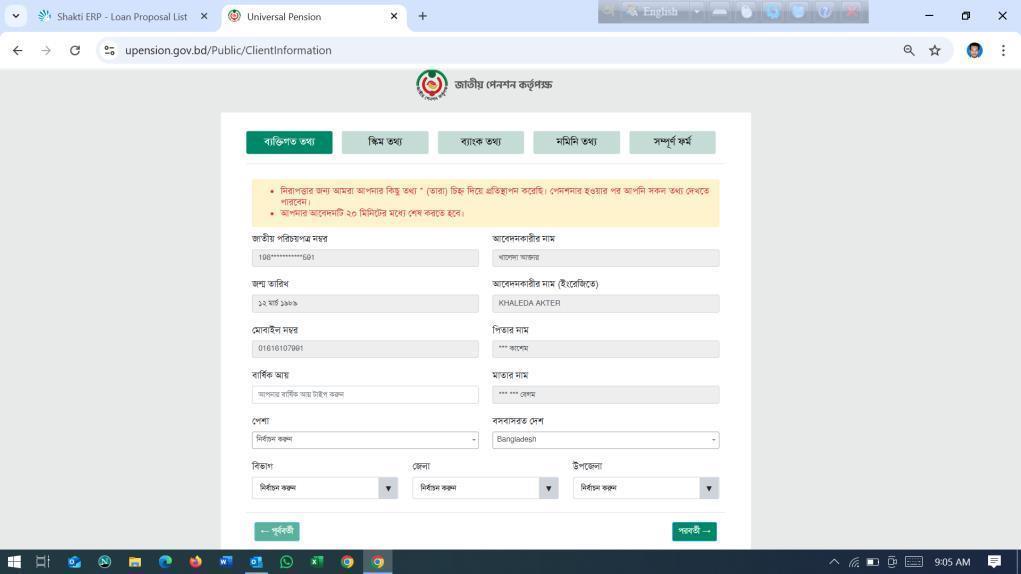
Task: Open the জেলা (district) dropdown
Action: pos(485,488)
